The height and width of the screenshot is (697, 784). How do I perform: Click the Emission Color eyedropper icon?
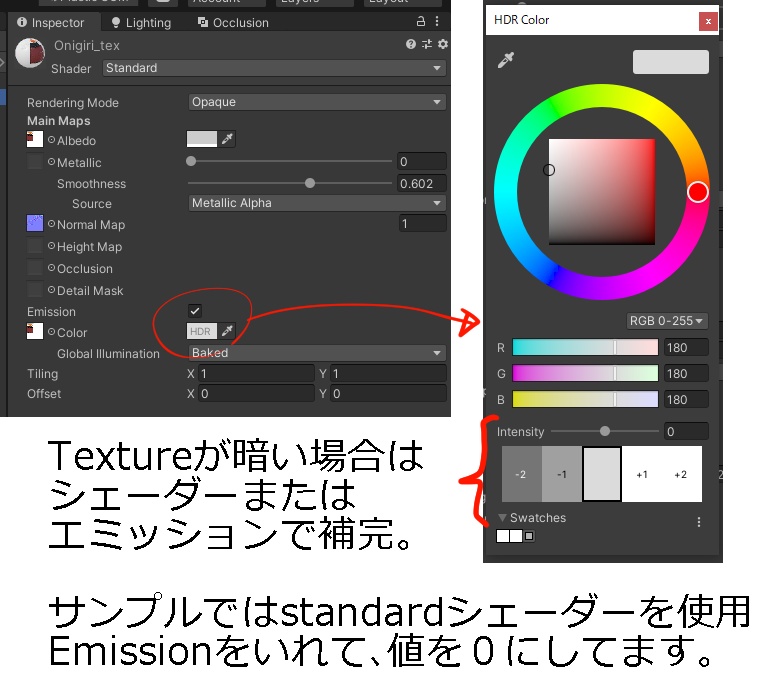click(228, 331)
